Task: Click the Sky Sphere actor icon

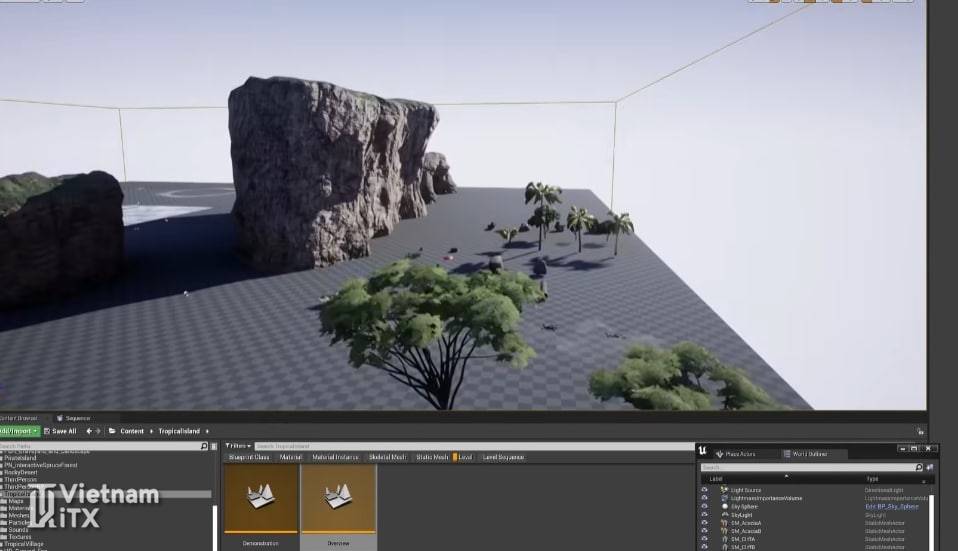Action: pos(725,506)
